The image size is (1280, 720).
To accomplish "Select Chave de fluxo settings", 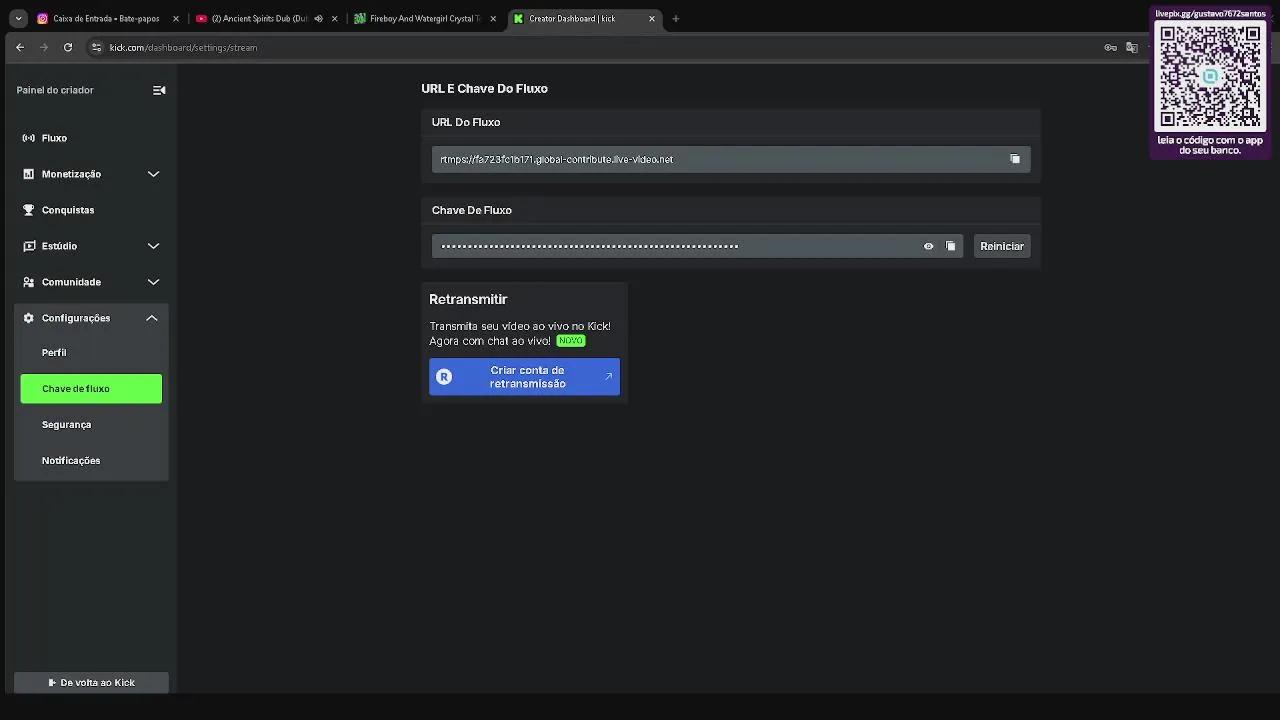I will (x=91, y=389).
